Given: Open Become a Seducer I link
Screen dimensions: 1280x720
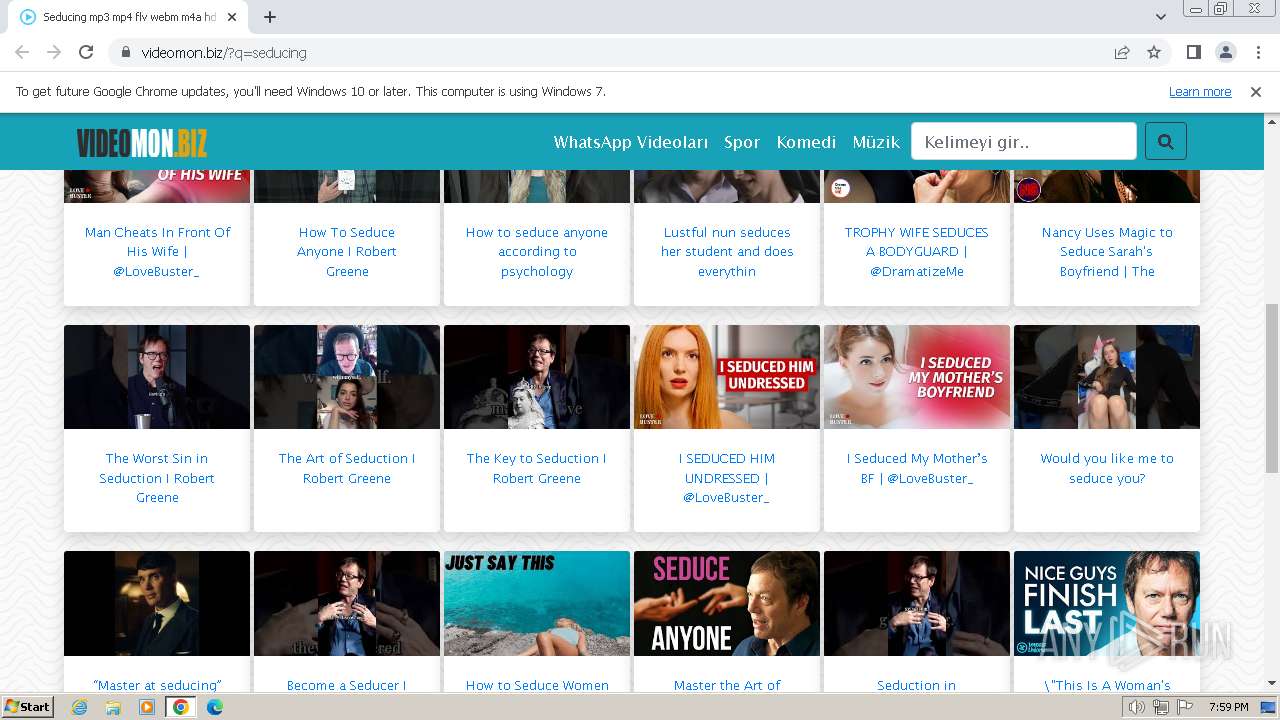Looking at the screenshot, I should [x=347, y=685].
